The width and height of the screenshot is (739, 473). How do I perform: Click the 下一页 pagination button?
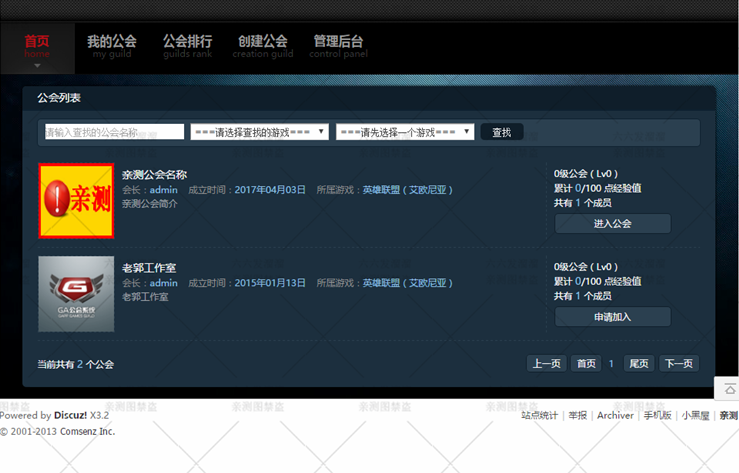tap(679, 364)
